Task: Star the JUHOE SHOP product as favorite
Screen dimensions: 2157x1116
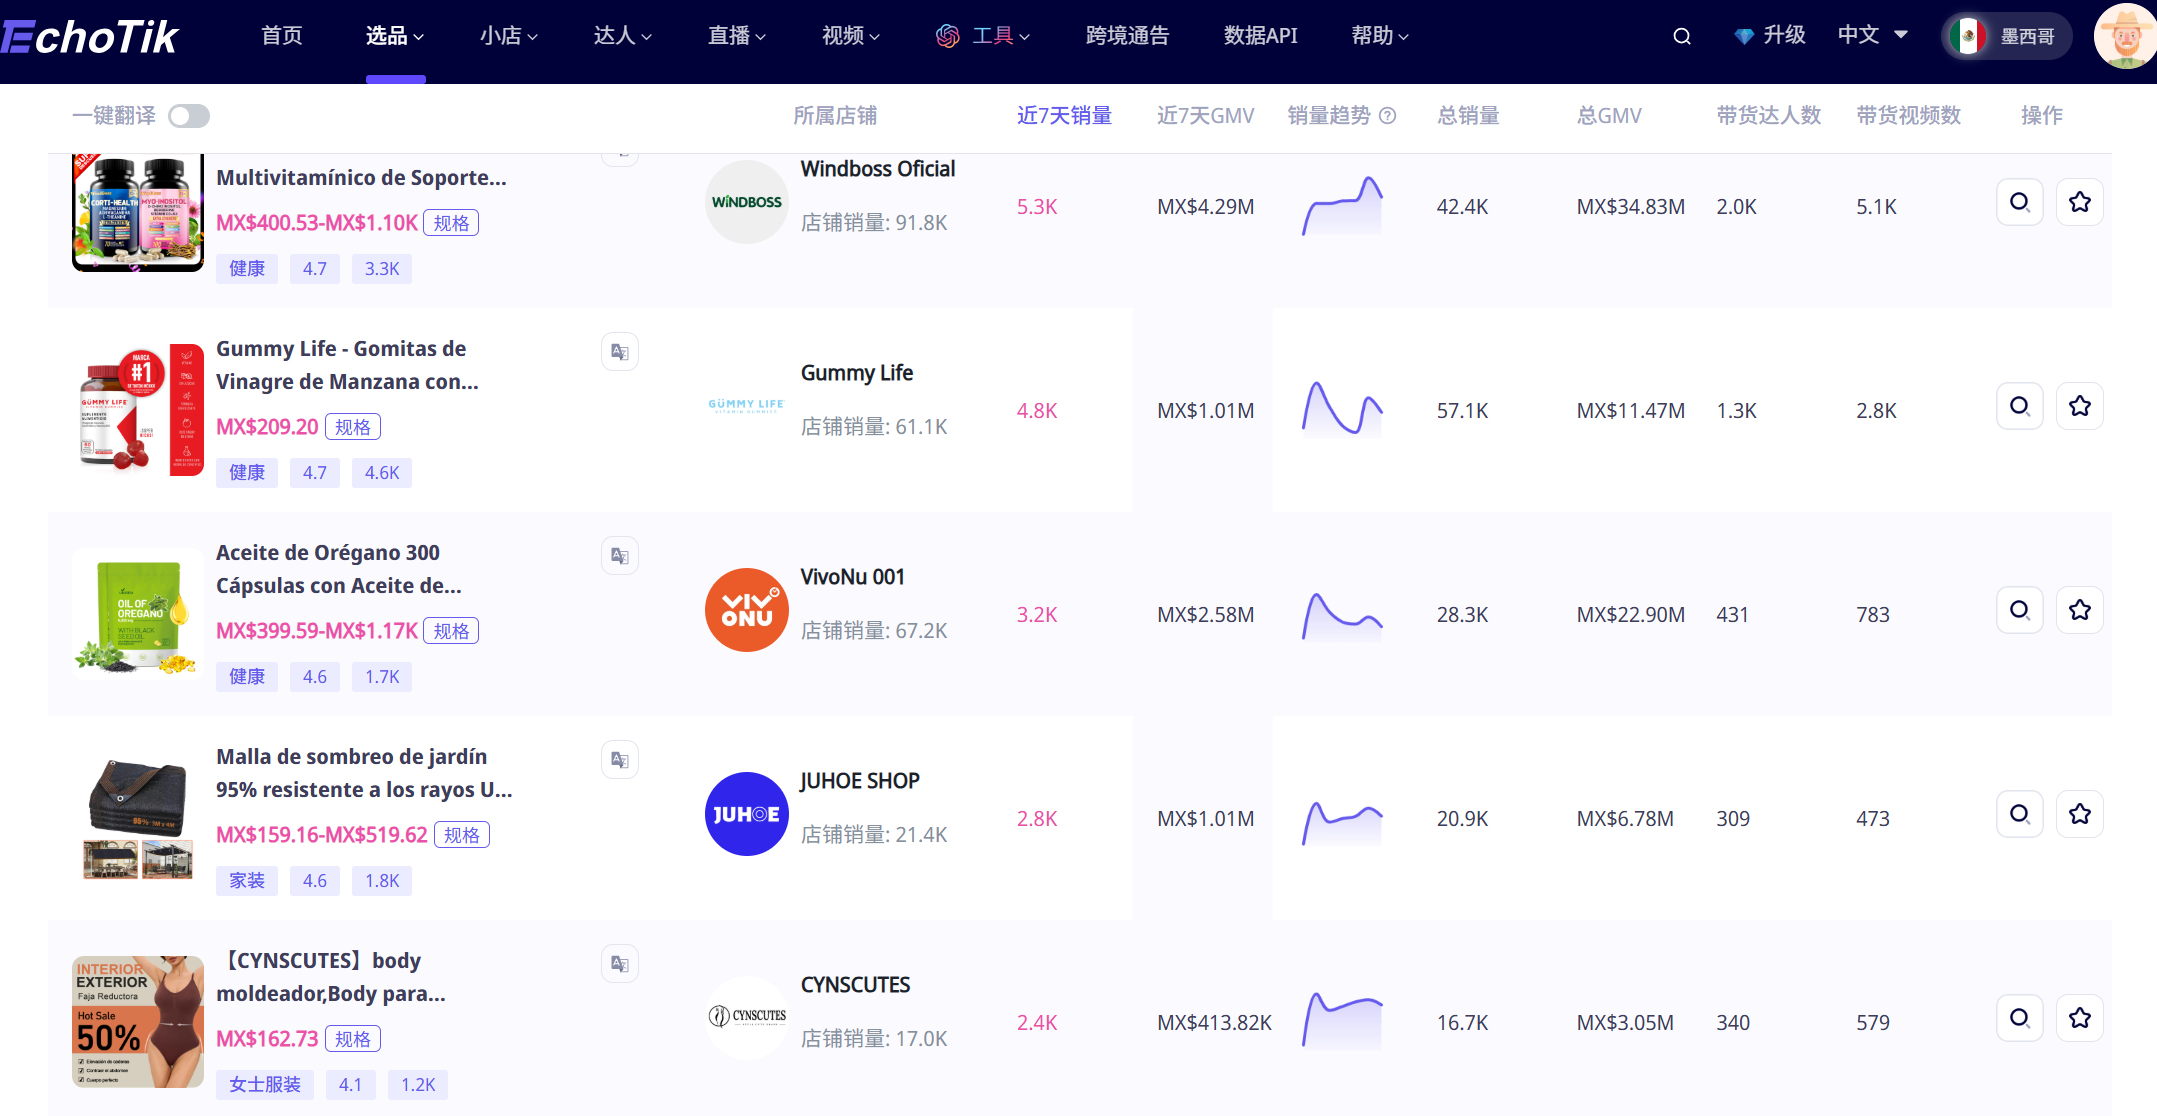Action: tap(2079, 814)
